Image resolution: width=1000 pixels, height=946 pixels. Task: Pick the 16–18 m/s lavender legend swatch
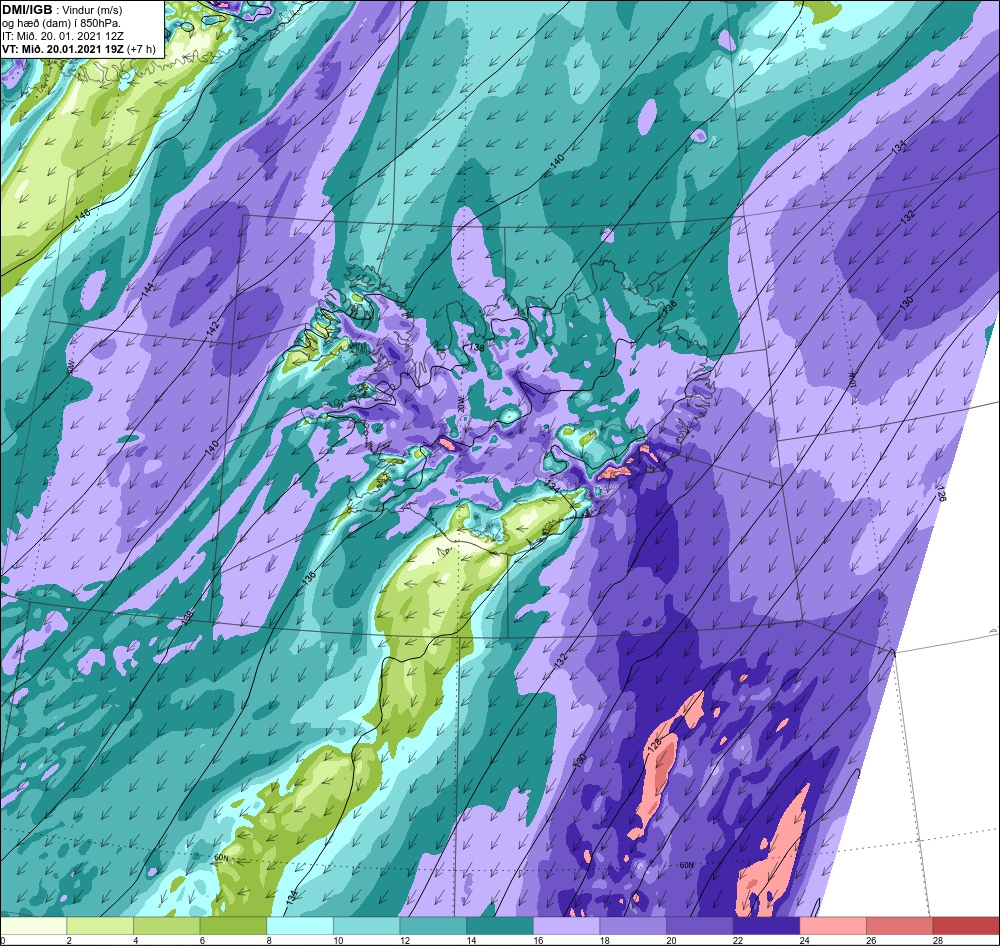click(566, 926)
